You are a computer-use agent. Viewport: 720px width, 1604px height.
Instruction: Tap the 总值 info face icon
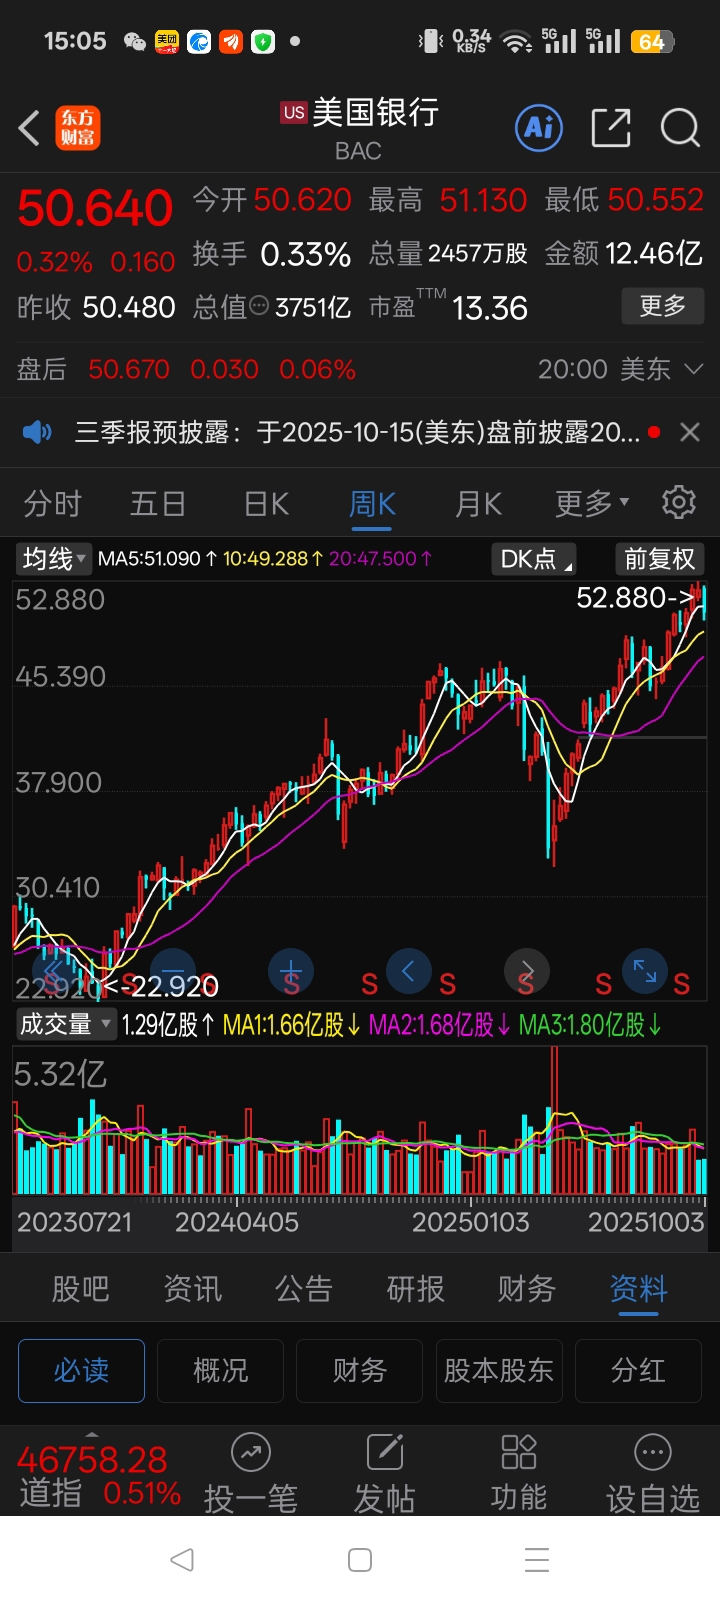pyautogui.click(x=259, y=307)
